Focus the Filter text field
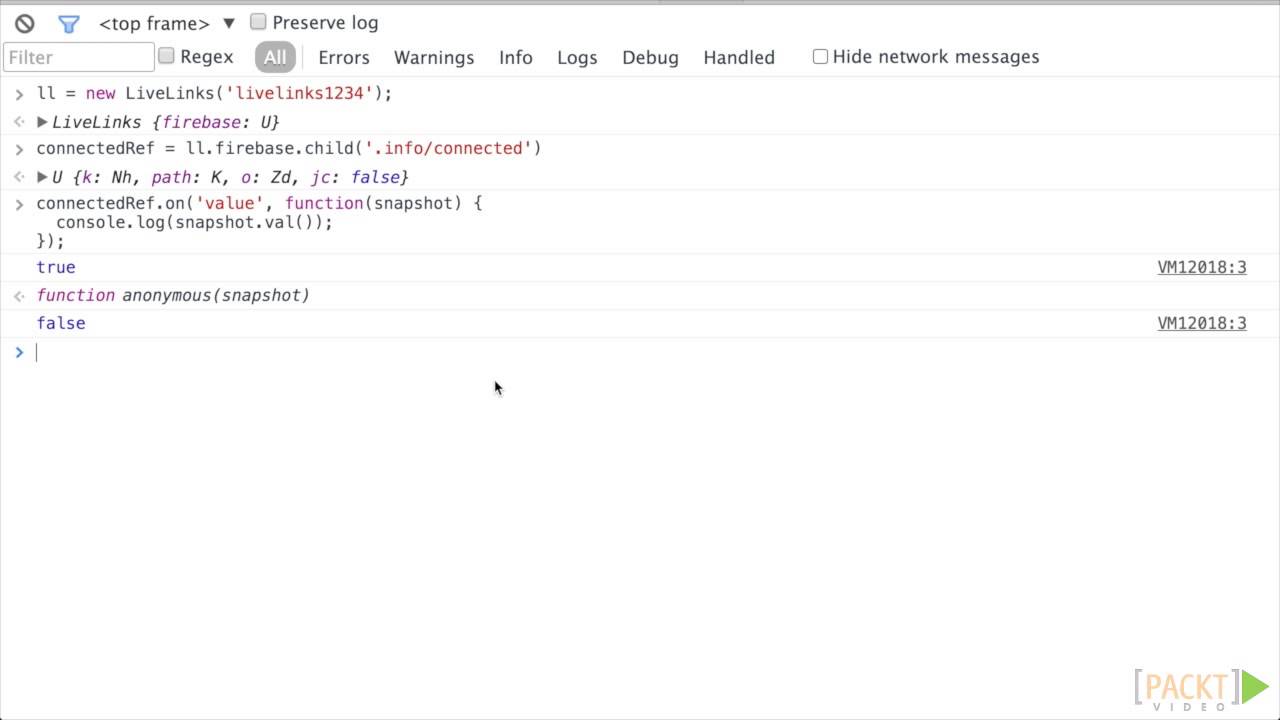This screenshot has height=720, width=1280. point(79,57)
